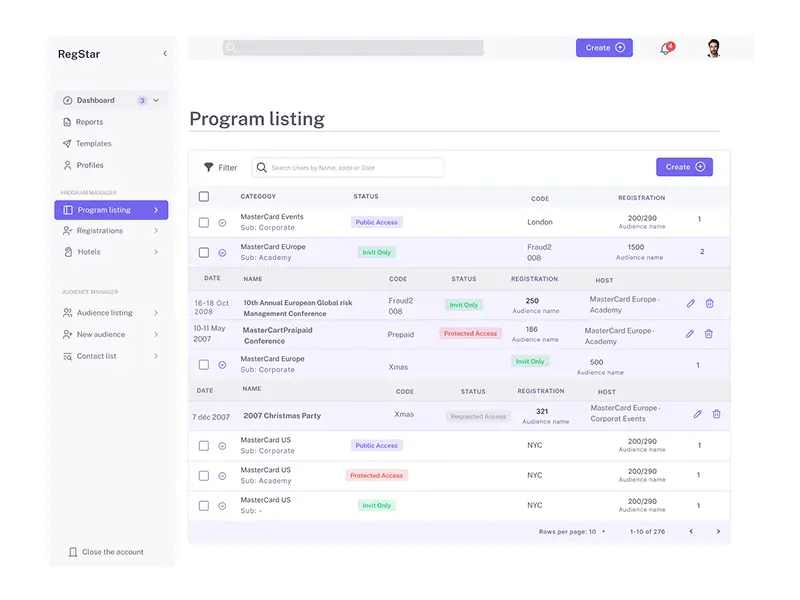Expand the MasterCard EUrope row details

coord(223,252)
